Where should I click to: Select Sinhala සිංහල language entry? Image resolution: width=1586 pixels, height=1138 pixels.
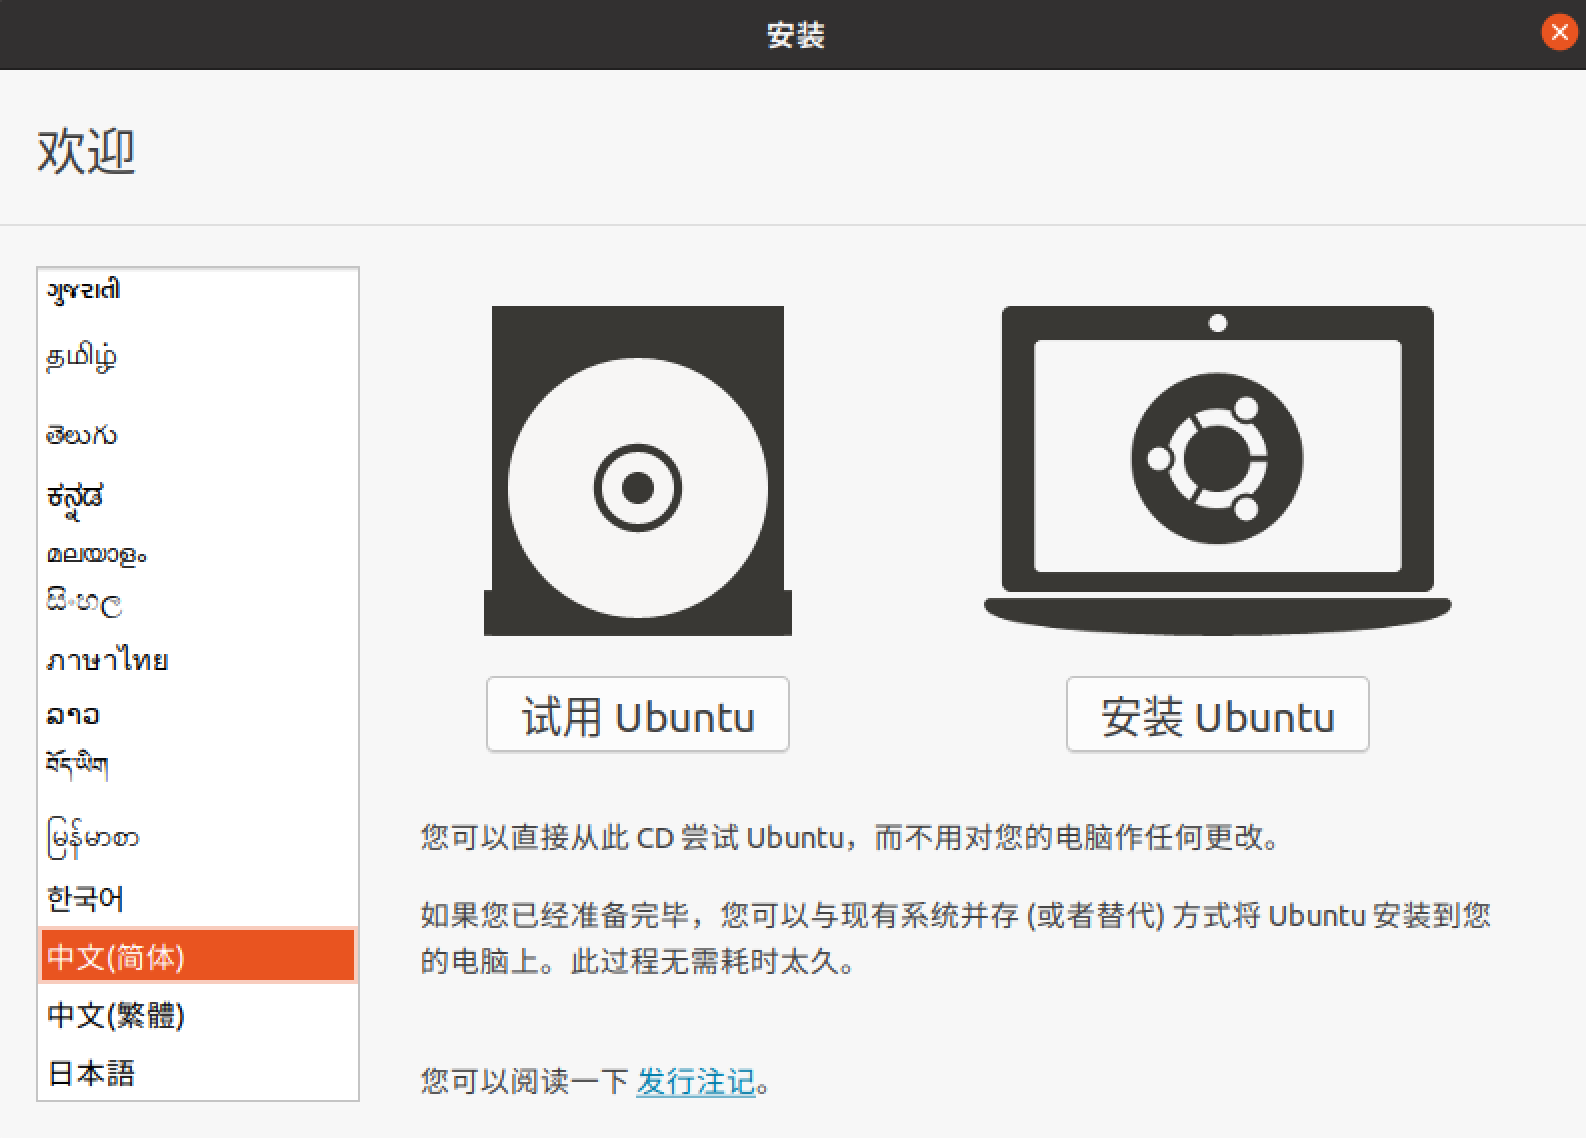(198, 602)
